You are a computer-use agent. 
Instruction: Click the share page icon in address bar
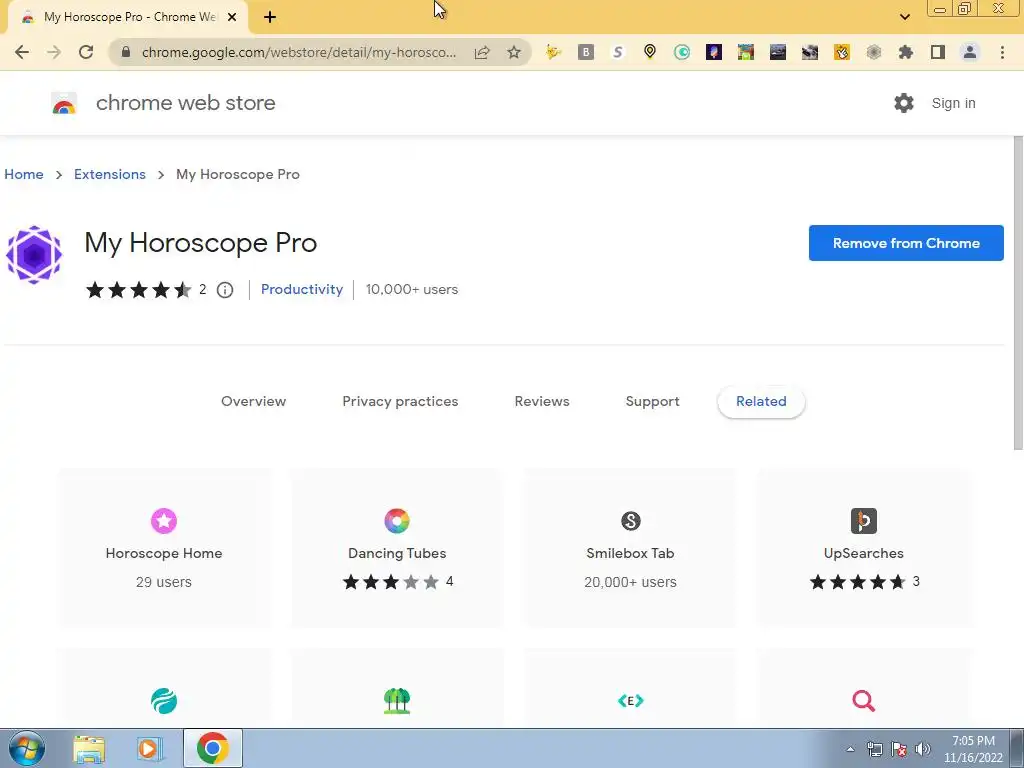pos(482,52)
